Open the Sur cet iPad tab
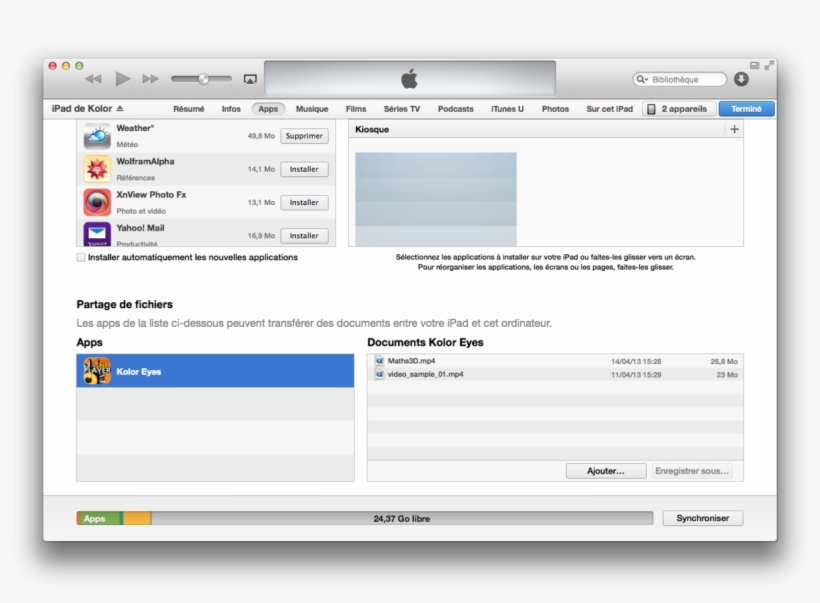Image resolution: width=820 pixels, height=603 pixels. tap(609, 109)
